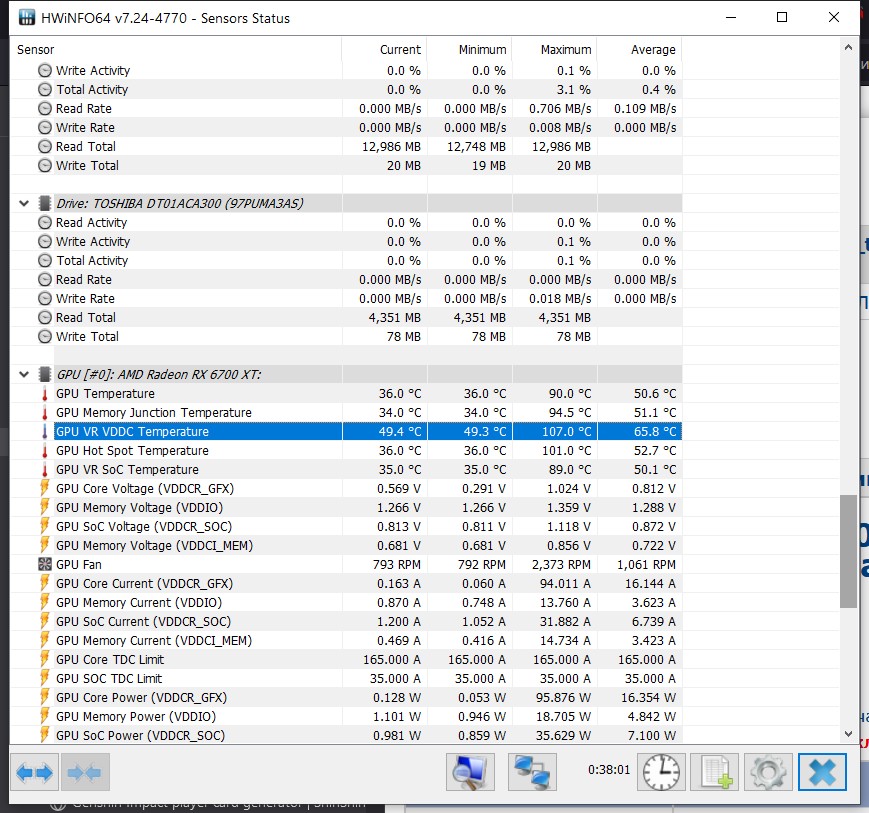The width and height of the screenshot is (869, 813).
Task: Click the 12,986 MB current Read Total value
Action: [391, 146]
